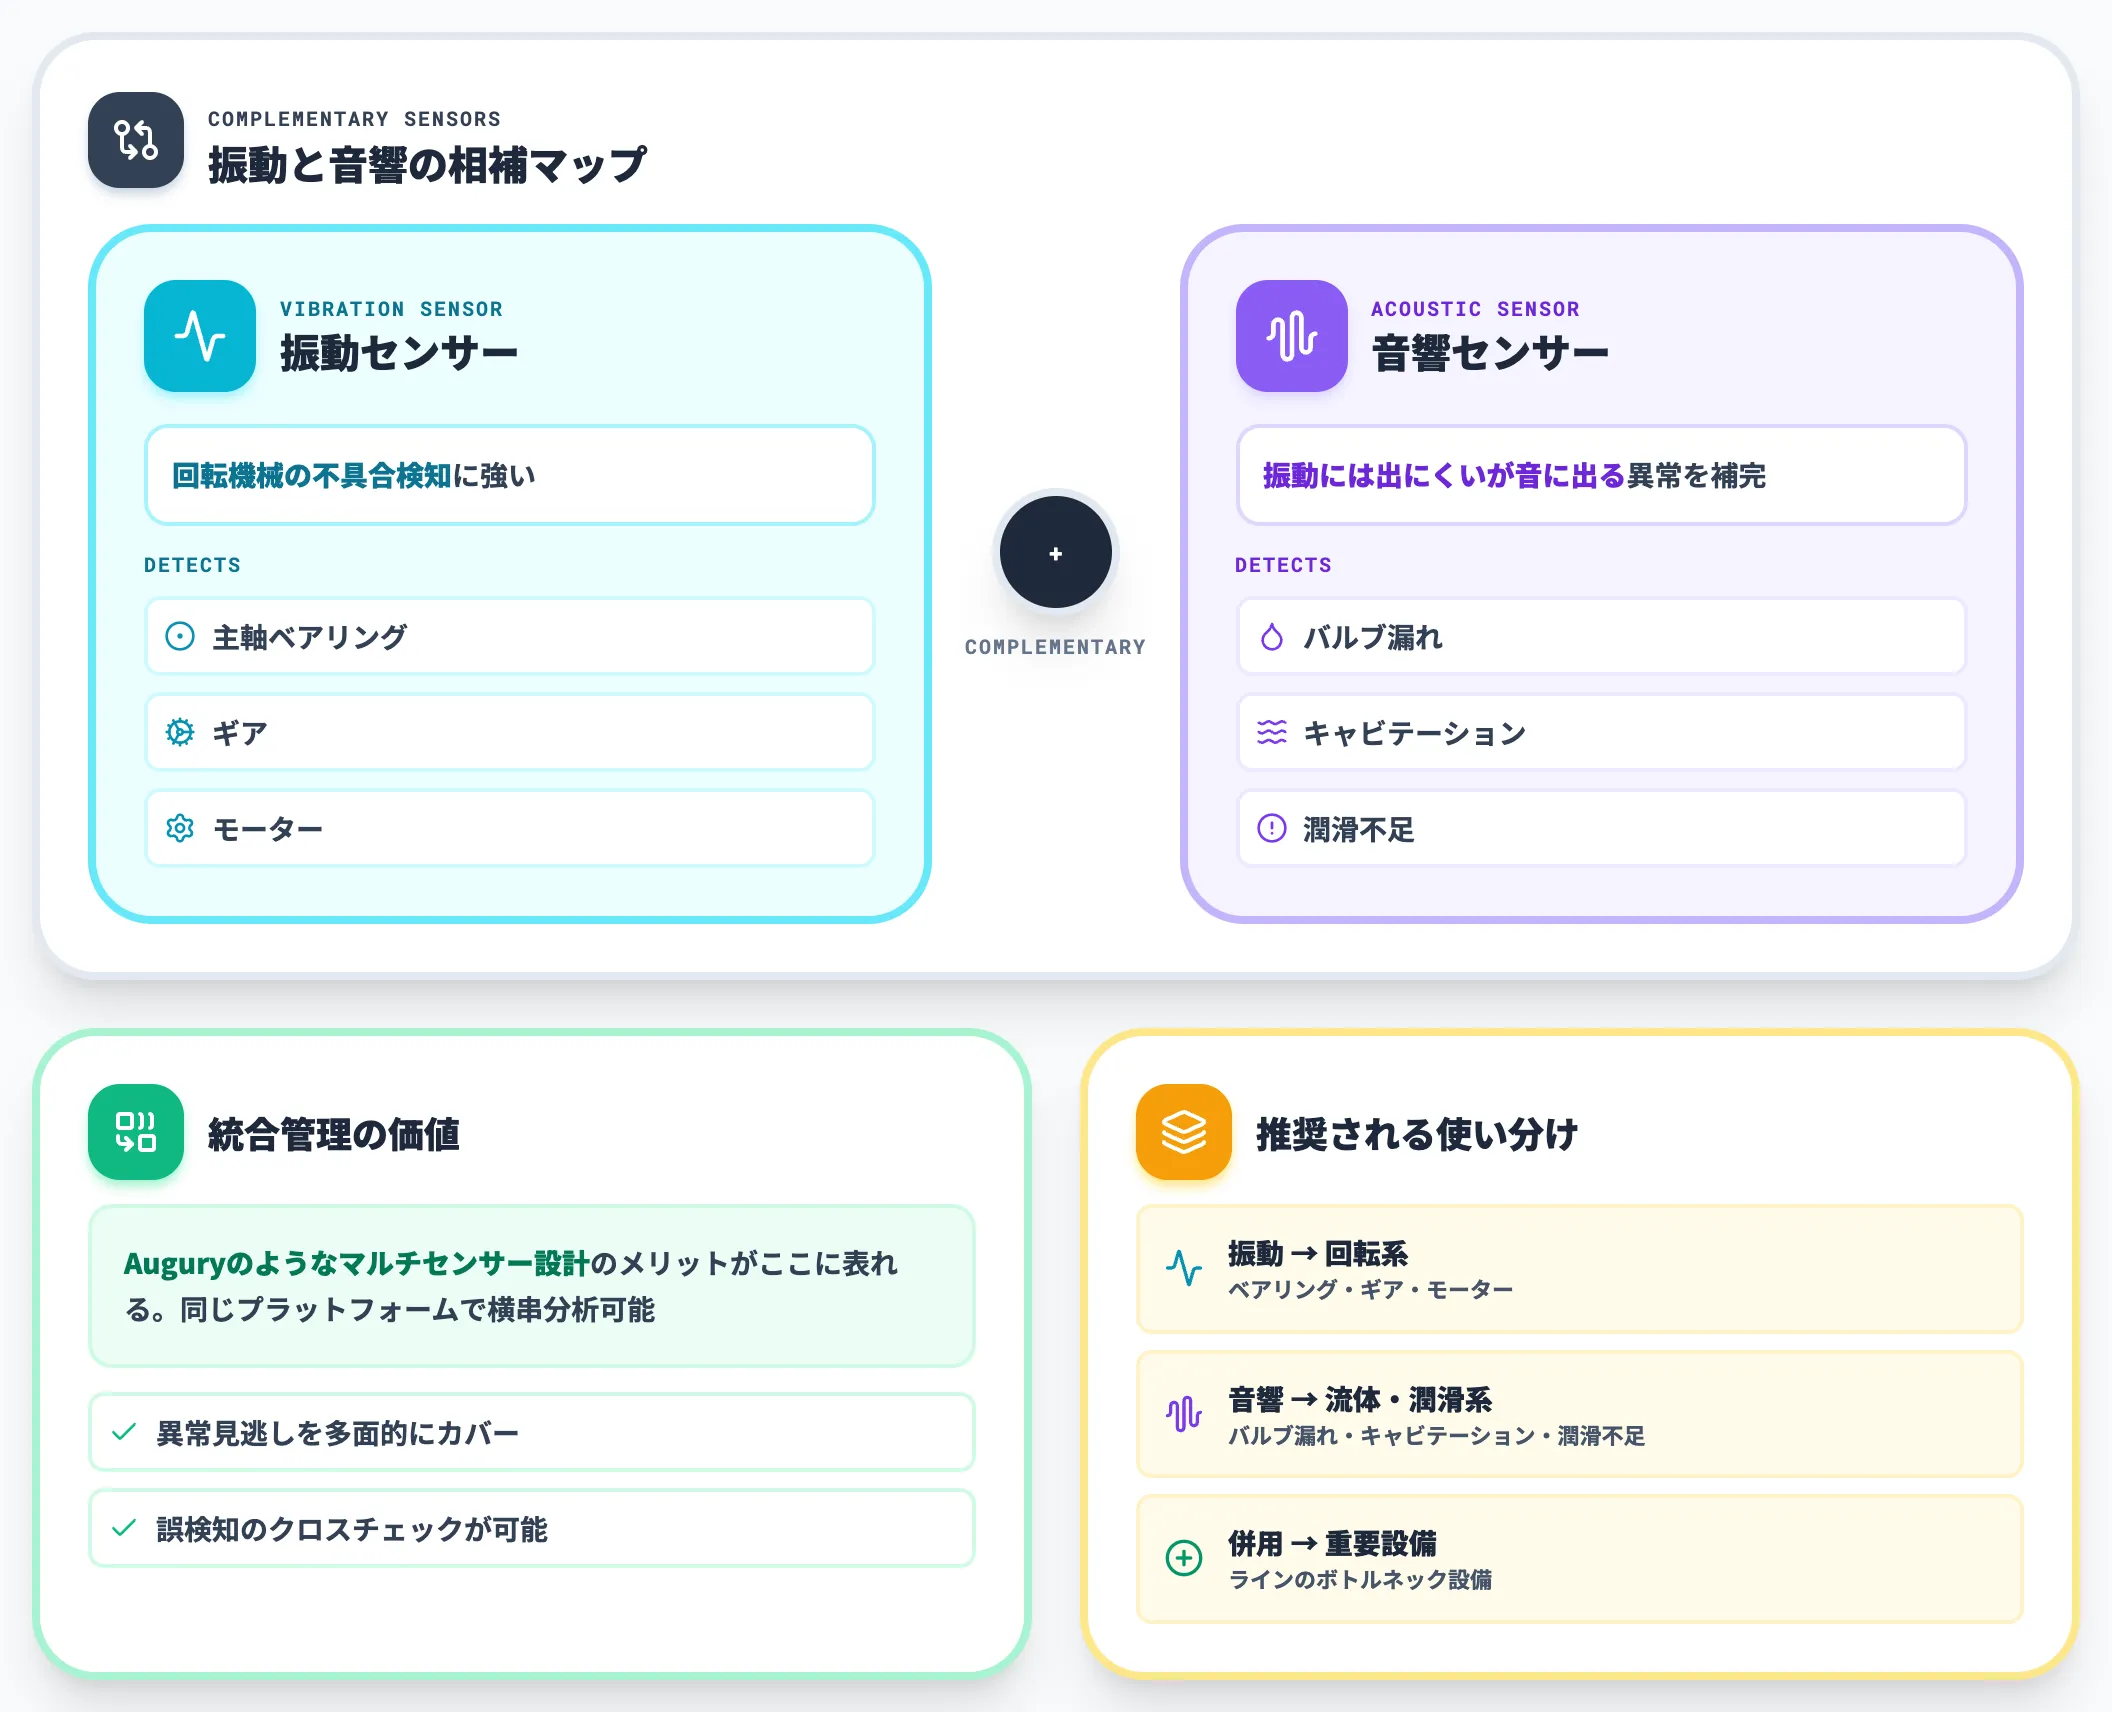Click the COMPLEMENTARY caption under plus
Image resolution: width=2112 pixels, height=1712 pixels.
click(x=1056, y=647)
